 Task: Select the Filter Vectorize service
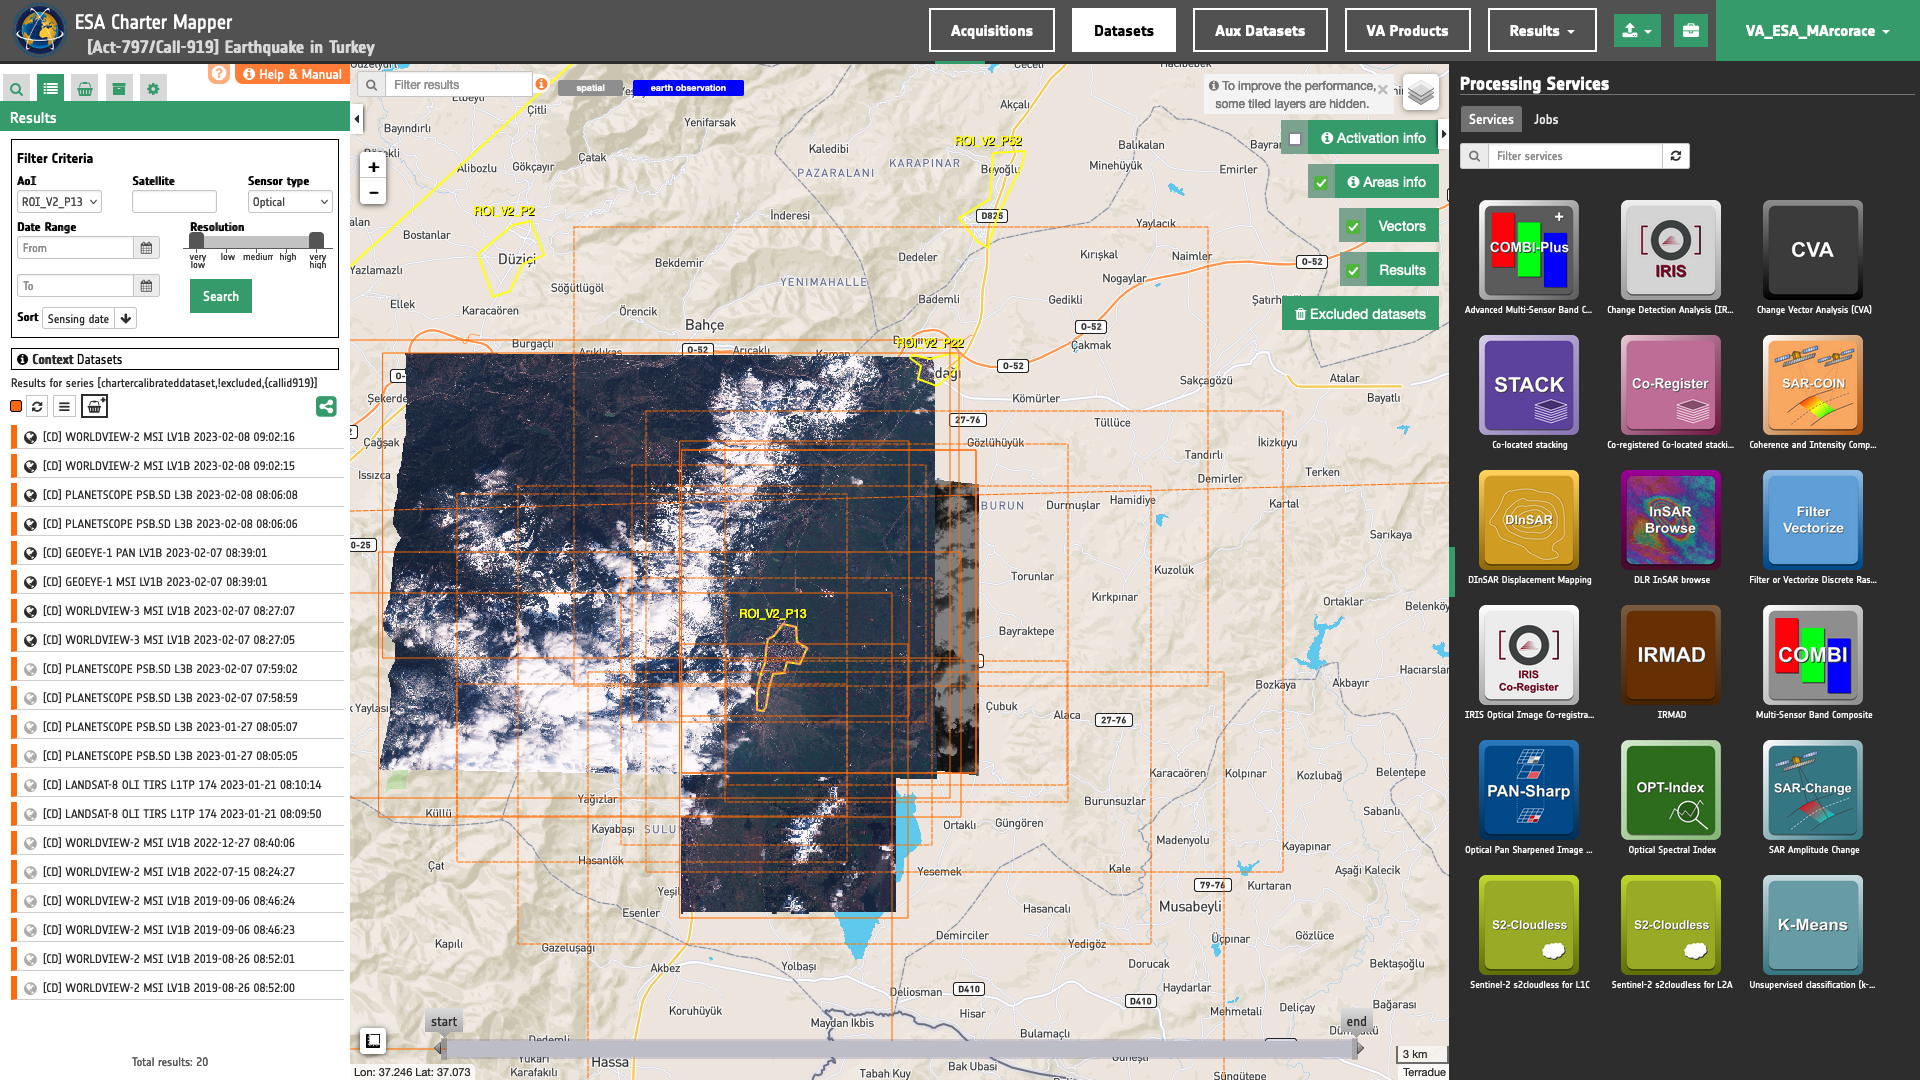1813,520
